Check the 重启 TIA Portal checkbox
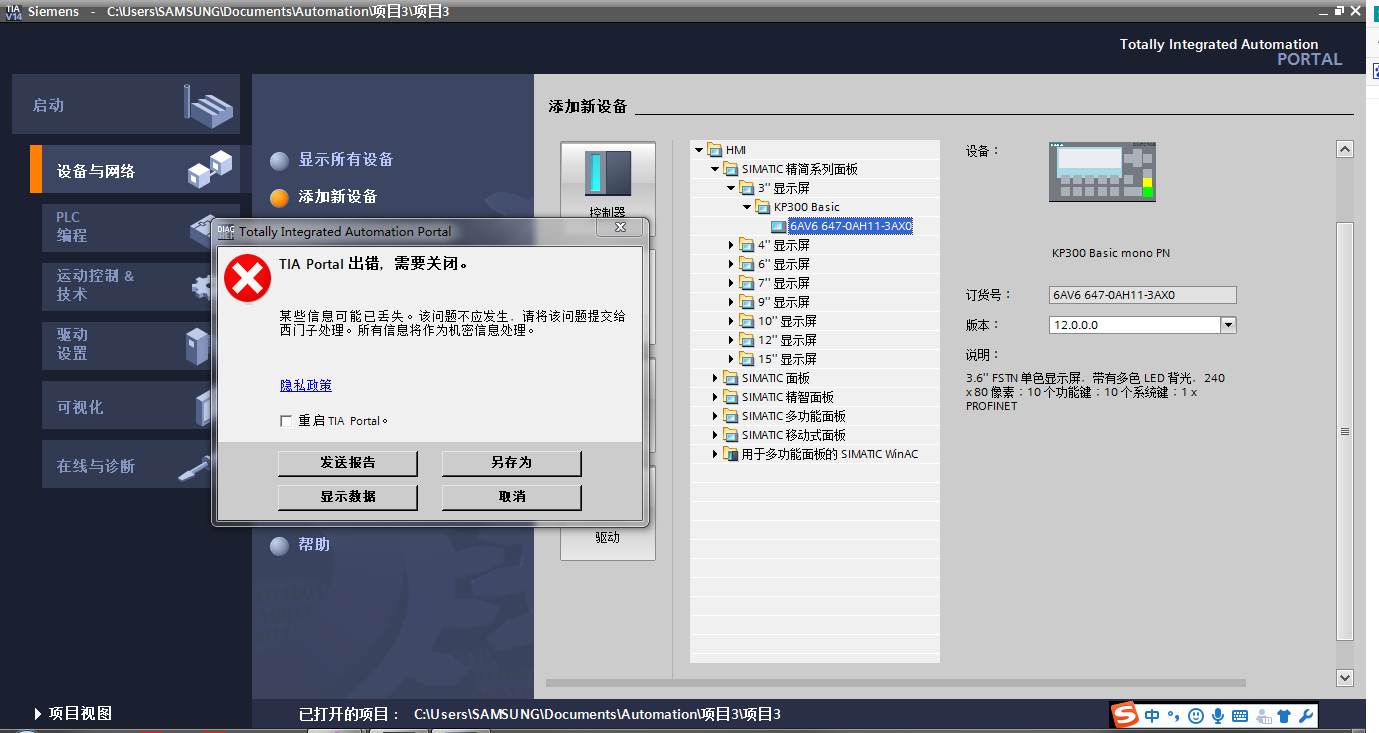Viewport: 1379px width, 733px height. [x=286, y=421]
